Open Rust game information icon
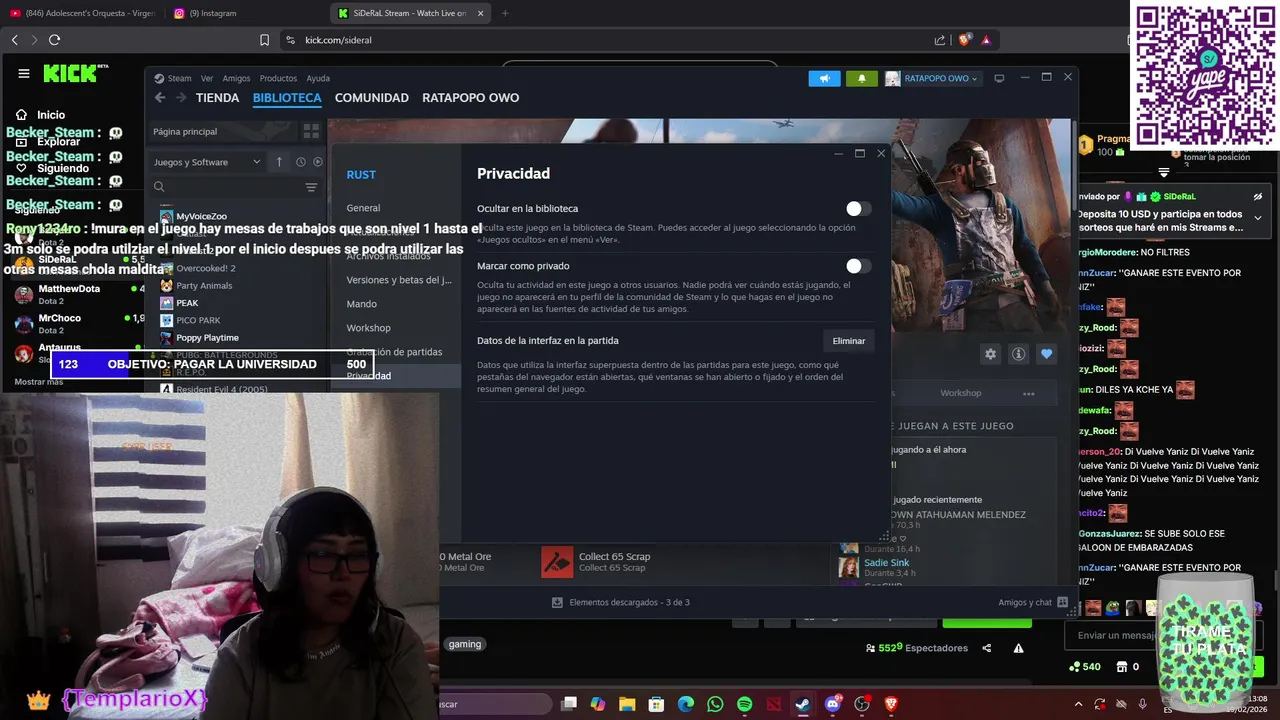This screenshot has width=1280, height=720. coord(1018,354)
